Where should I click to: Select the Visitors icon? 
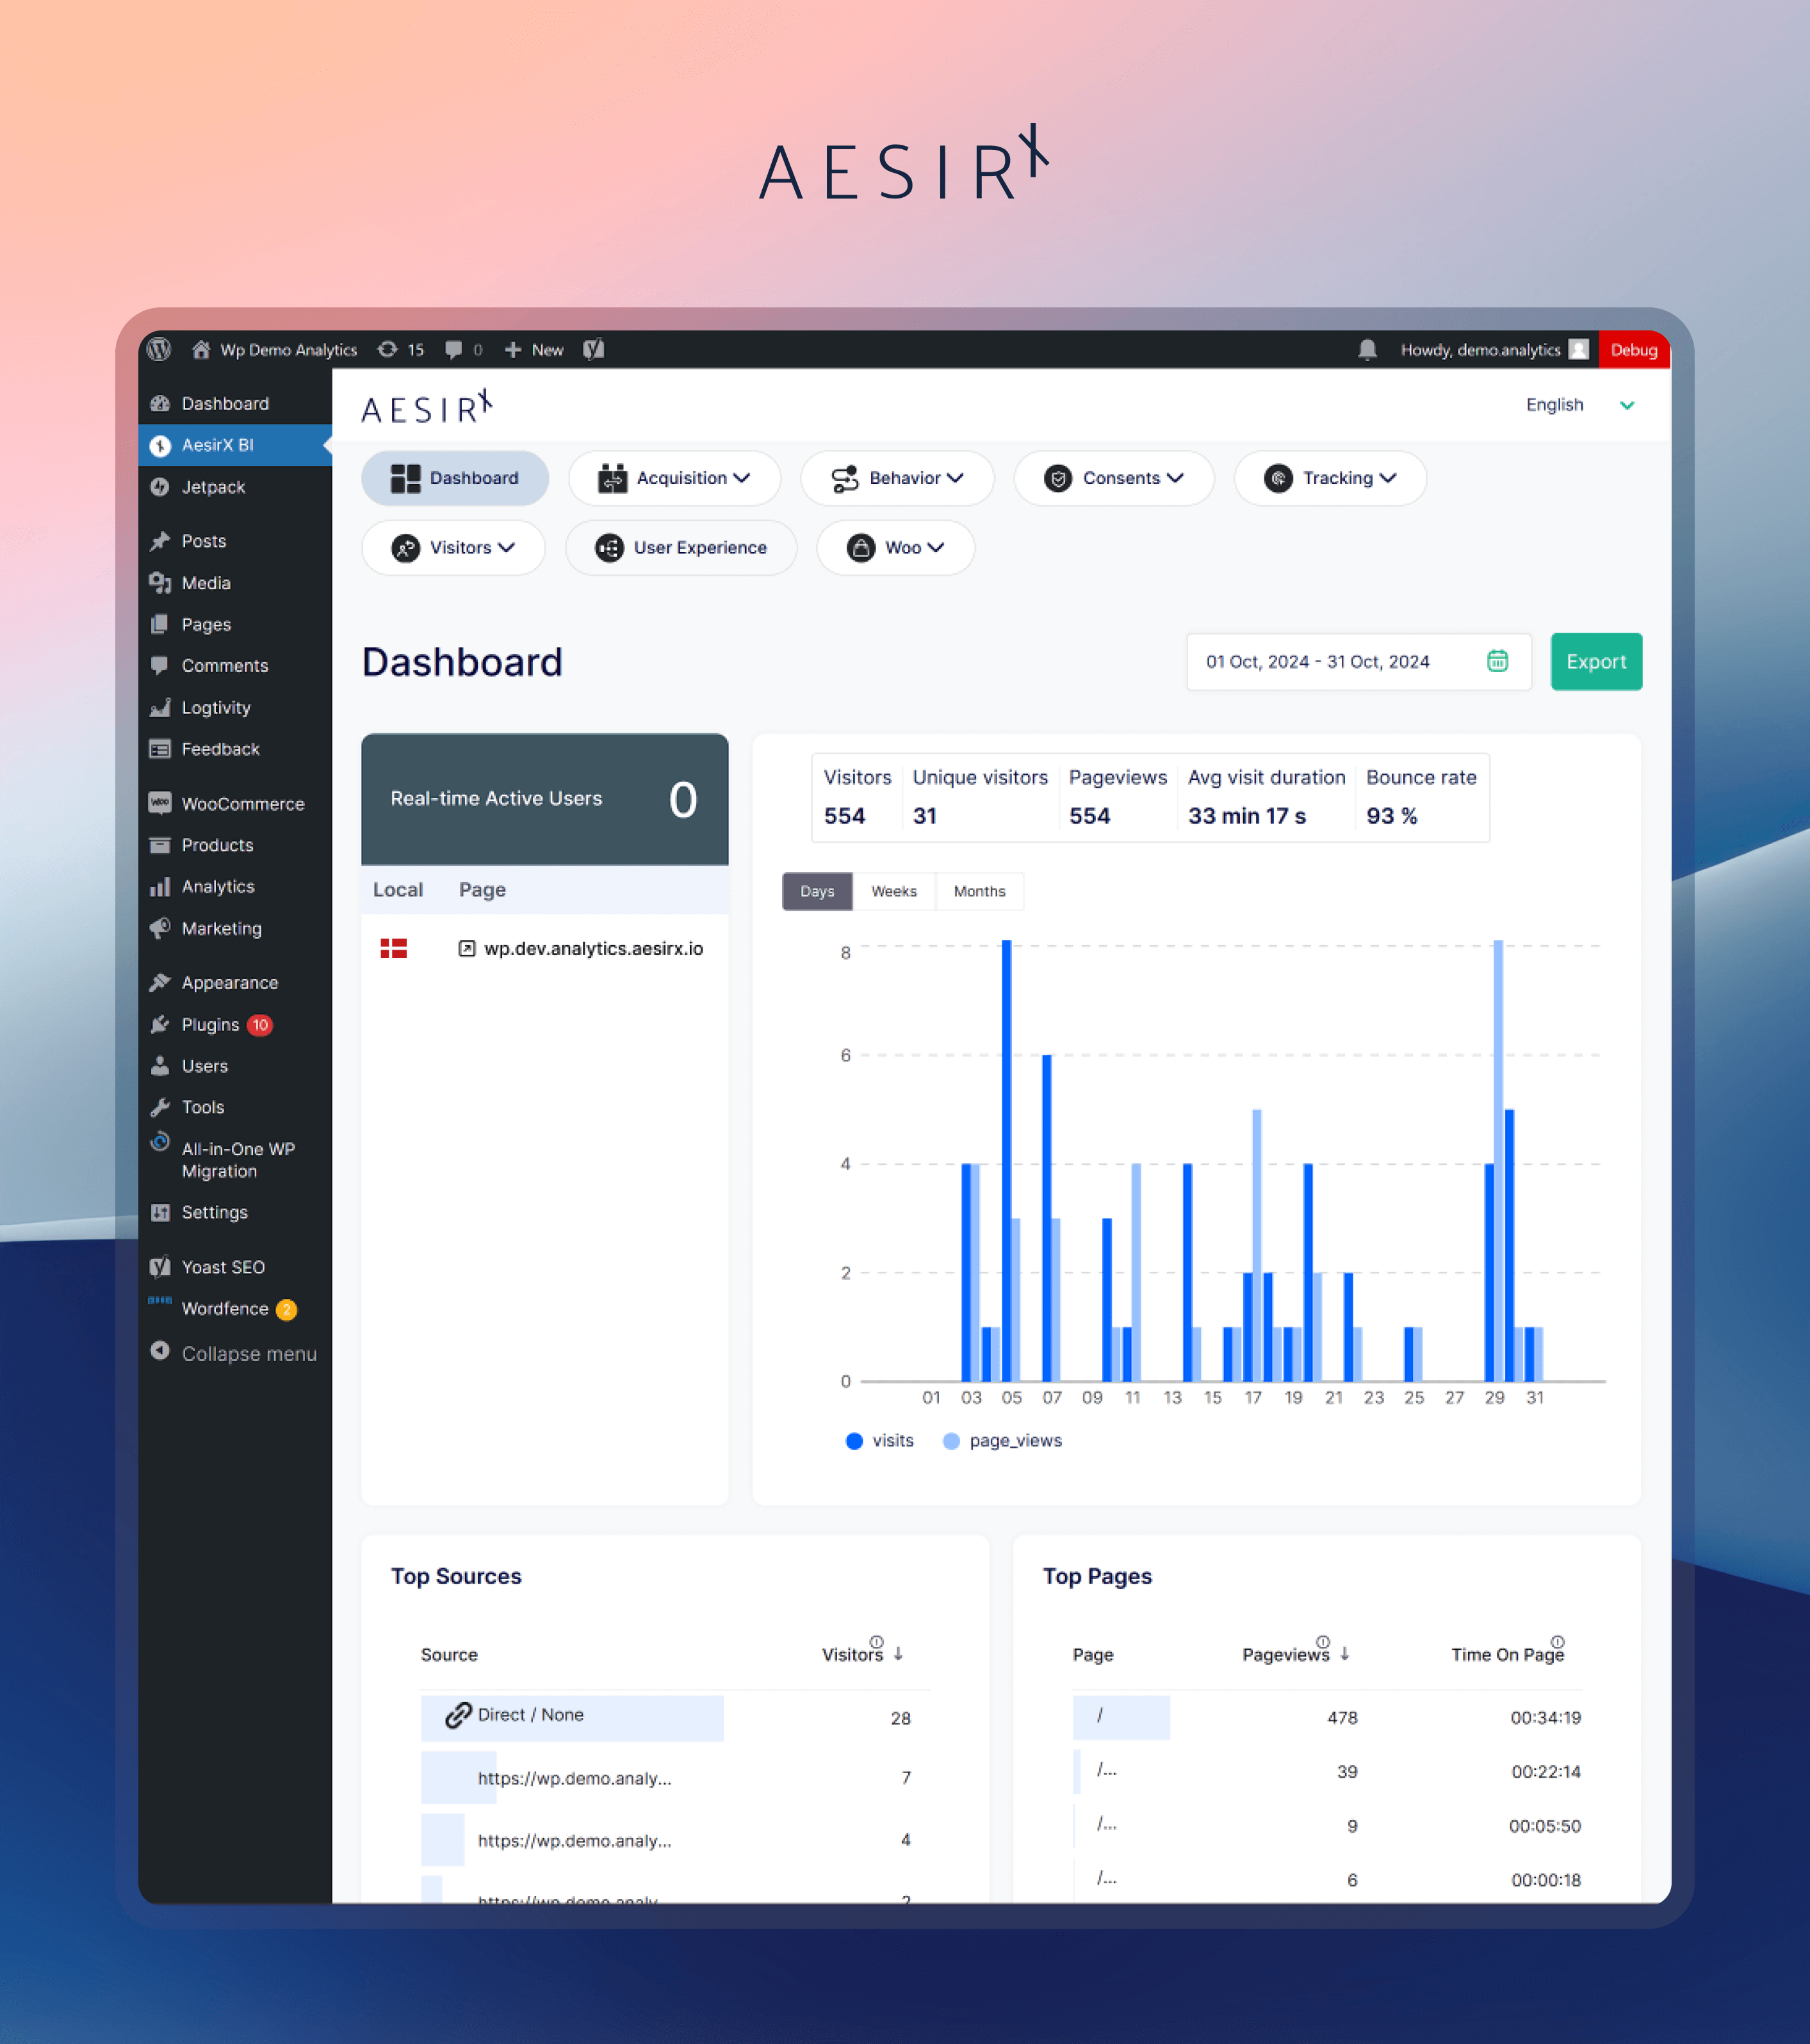(406, 548)
